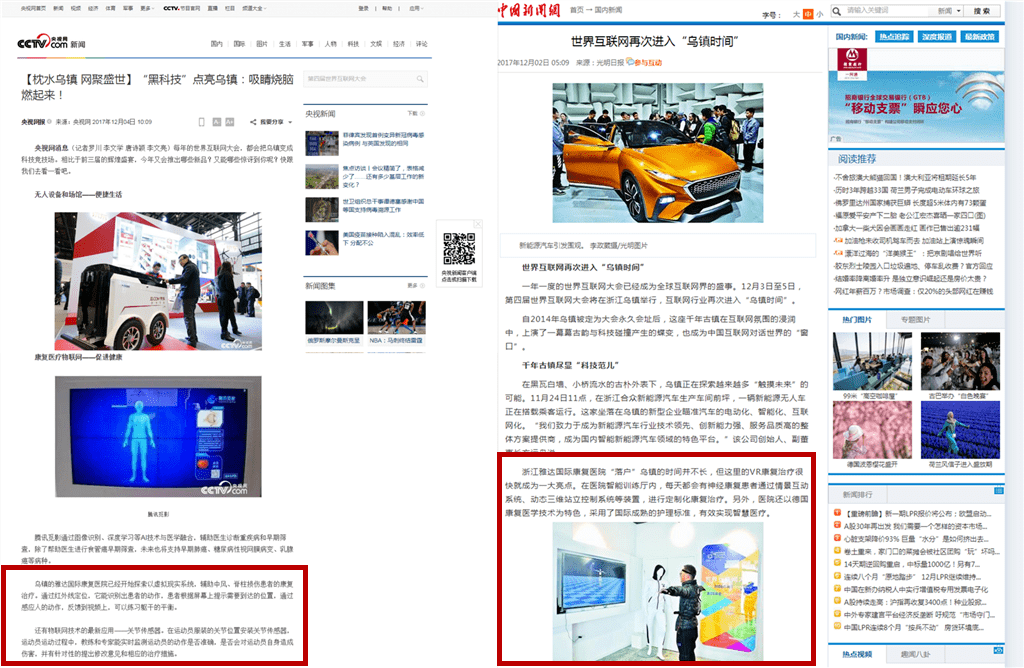Open the 科技 navigation menu item
The width and height of the screenshot is (1024, 668).
[353, 44]
